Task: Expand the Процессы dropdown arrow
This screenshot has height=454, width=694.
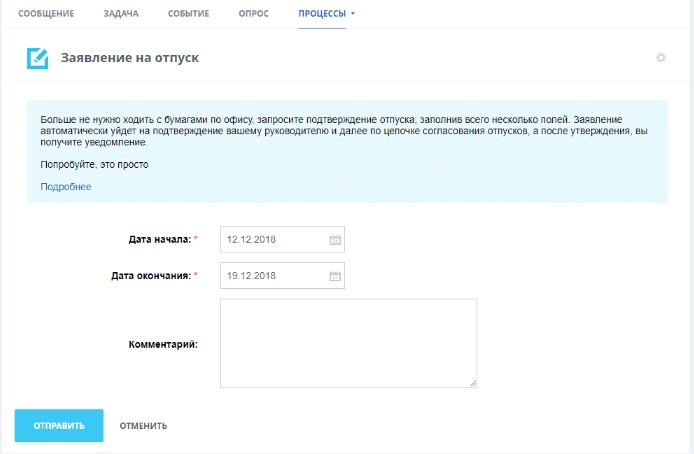Action: tap(353, 14)
